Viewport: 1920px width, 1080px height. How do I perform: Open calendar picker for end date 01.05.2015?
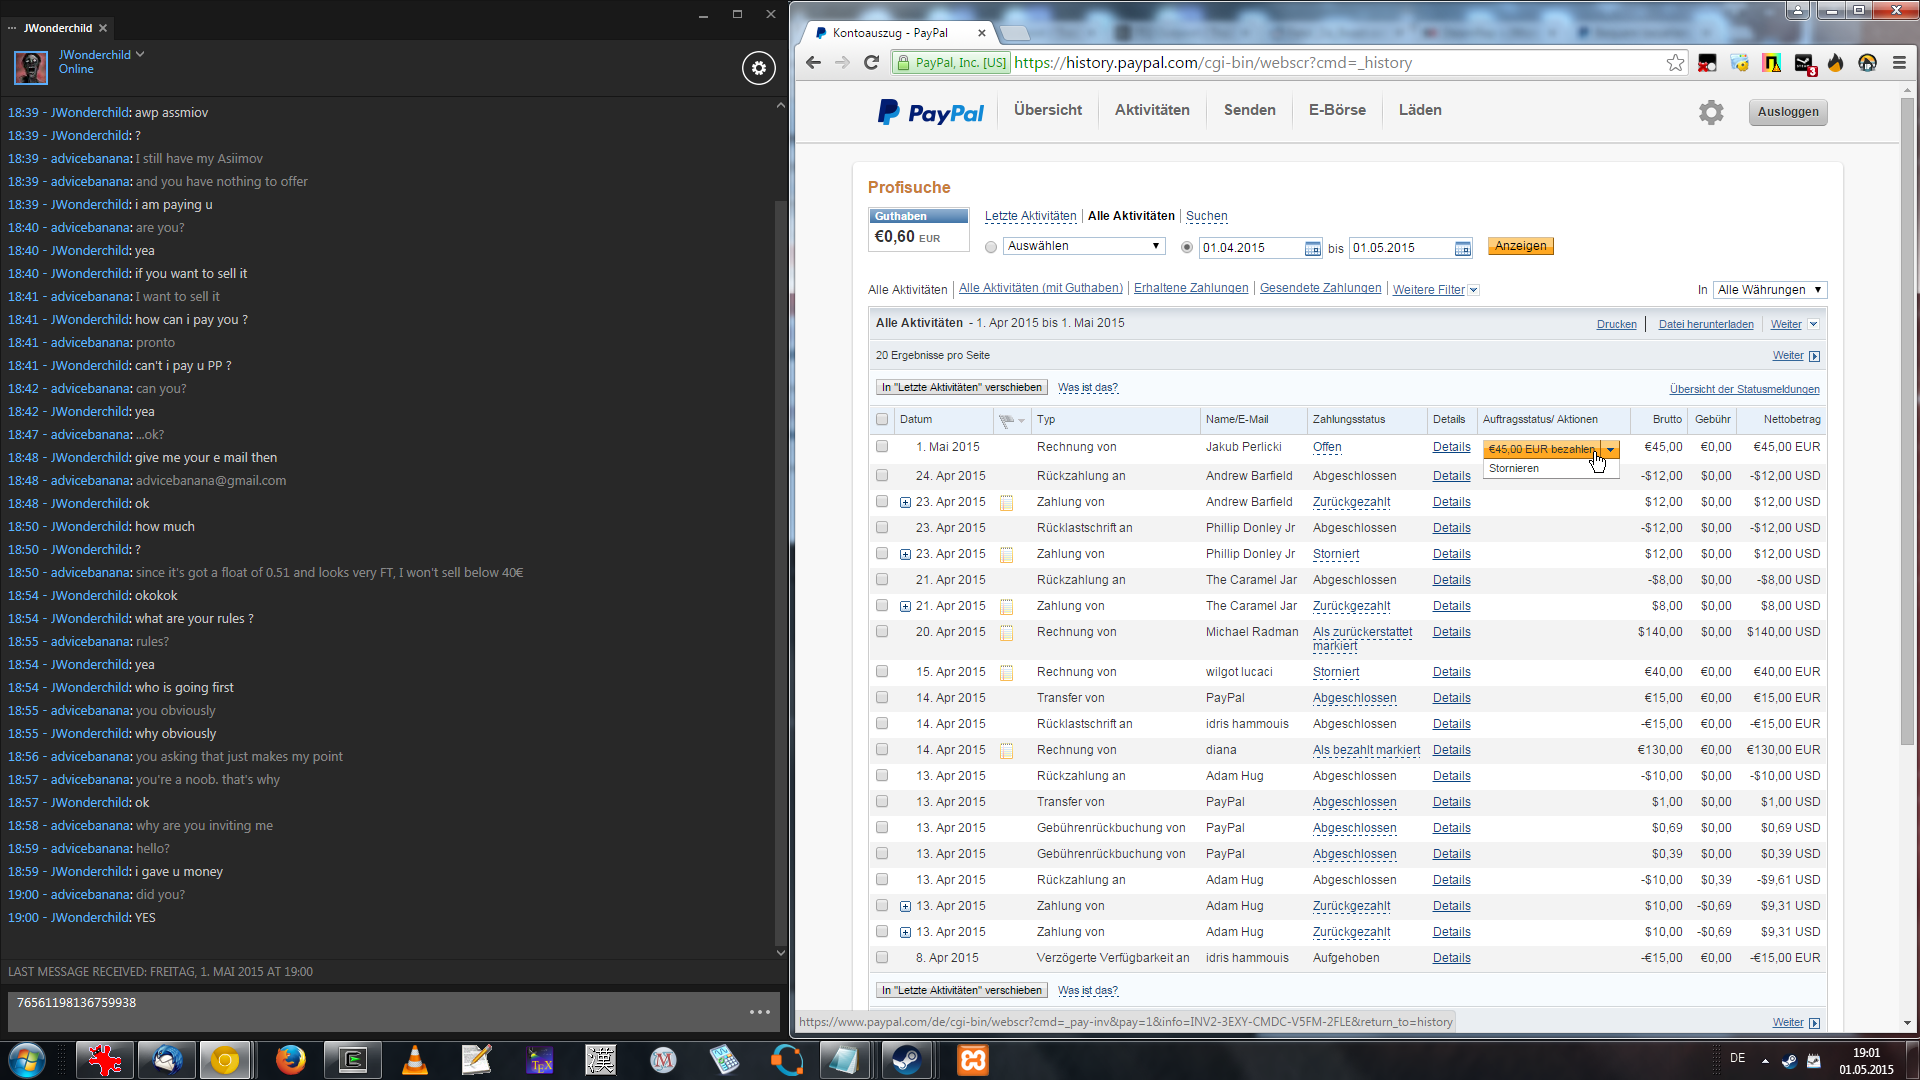click(1462, 248)
